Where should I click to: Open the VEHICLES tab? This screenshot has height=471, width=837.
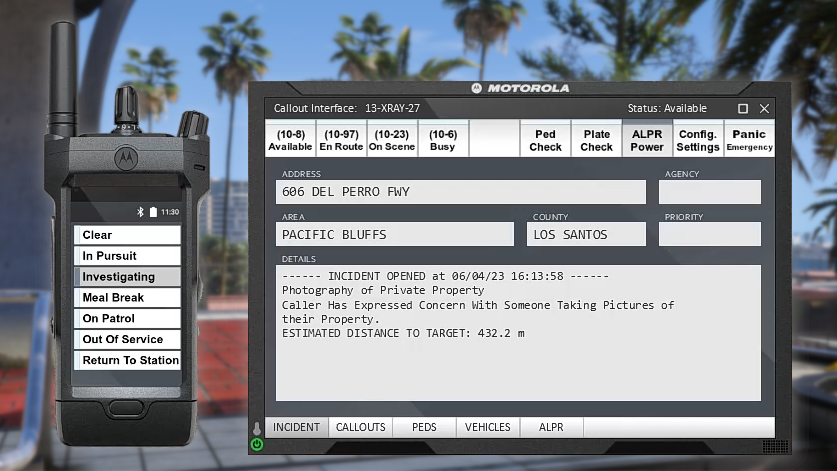coord(487,427)
